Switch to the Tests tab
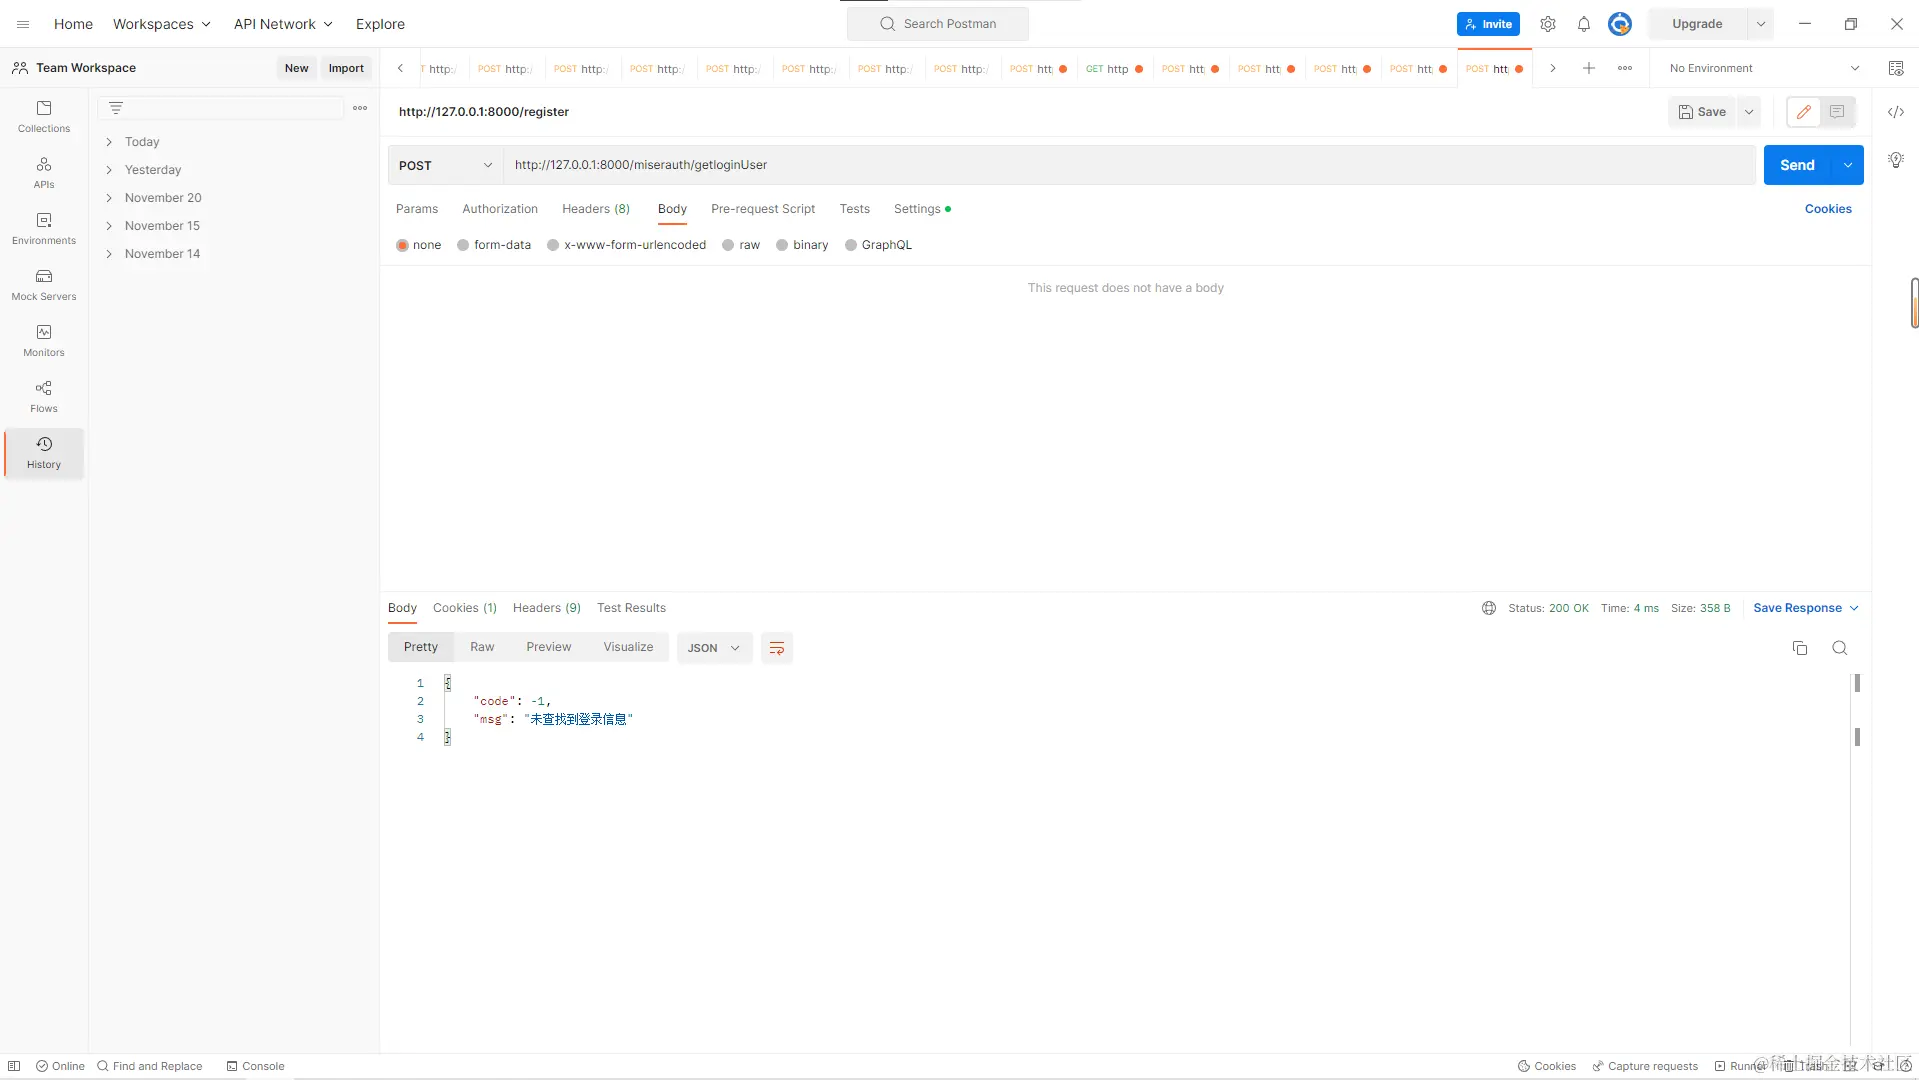The width and height of the screenshot is (1919, 1080). (855, 209)
